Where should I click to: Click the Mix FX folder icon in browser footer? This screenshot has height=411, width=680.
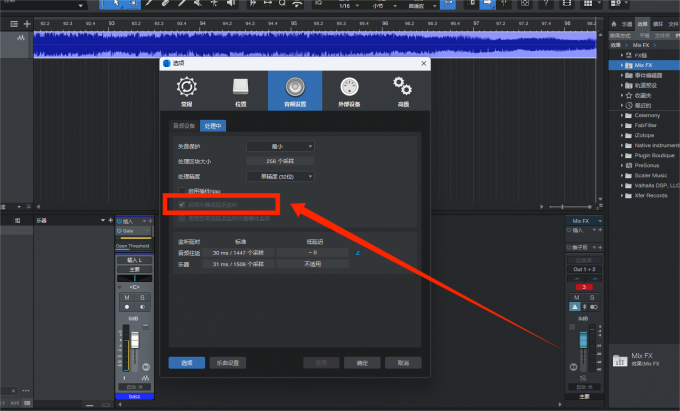(620, 360)
